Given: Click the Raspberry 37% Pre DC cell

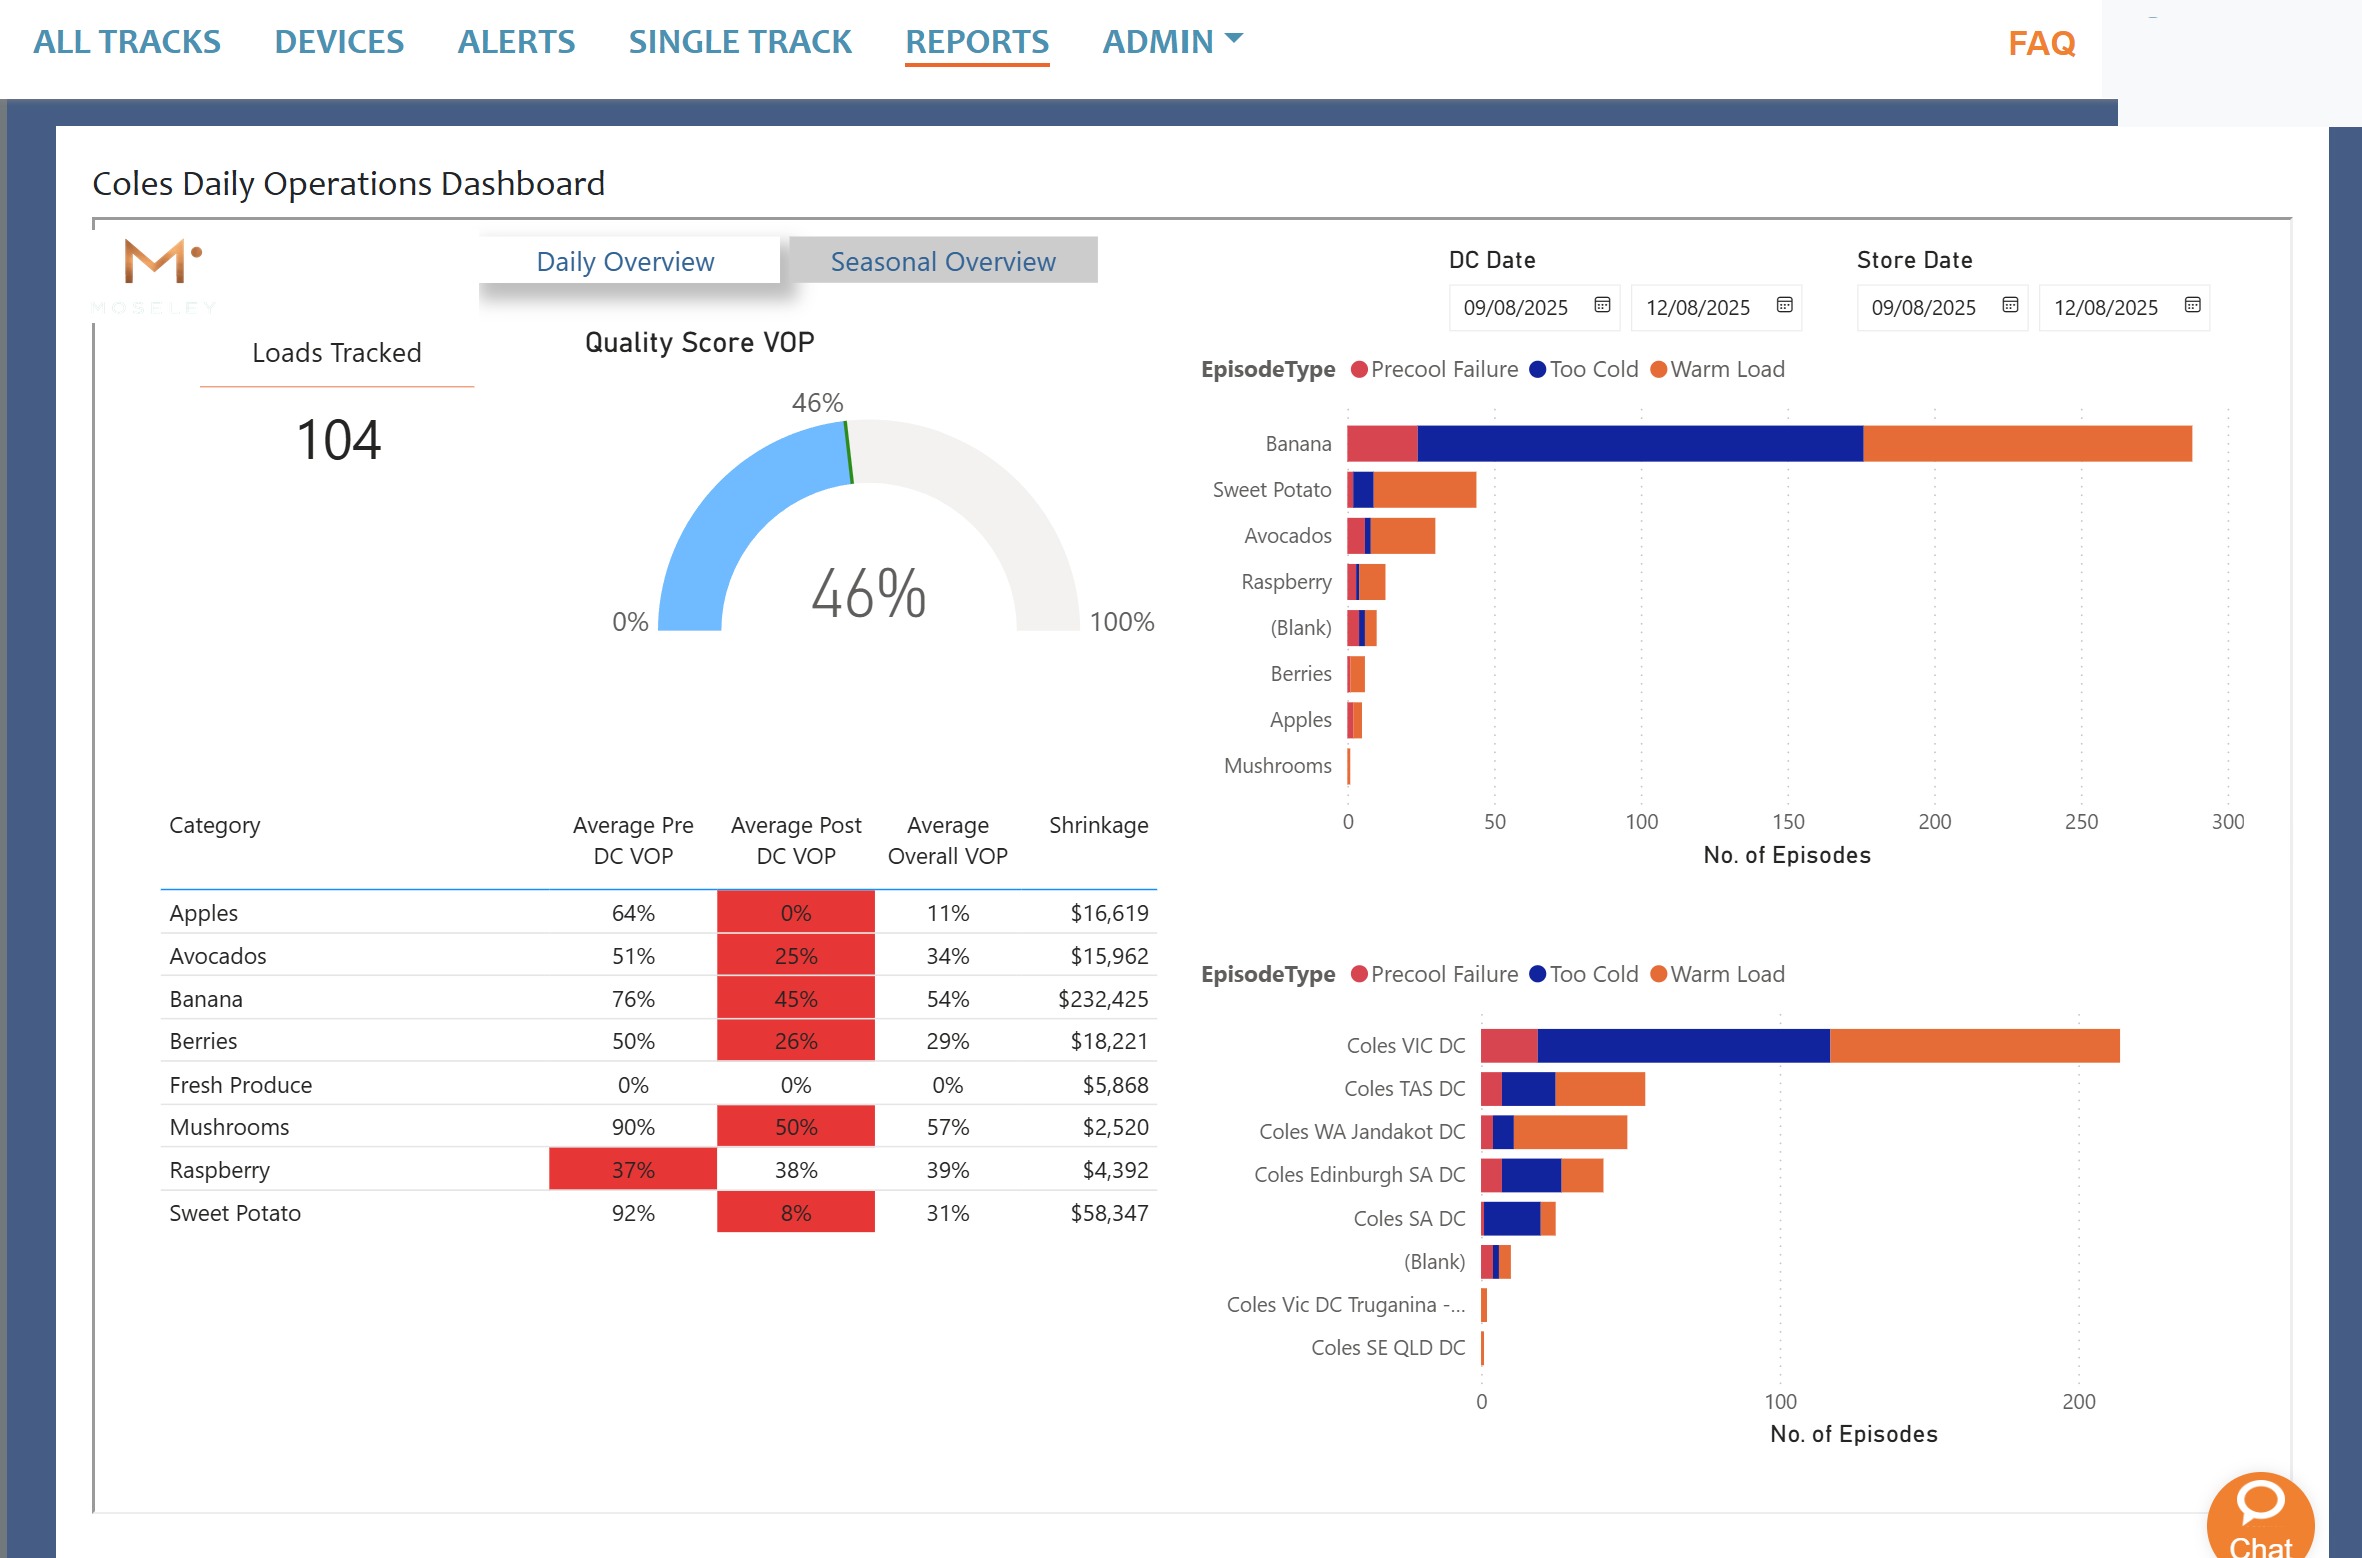Looking at the screenshot, I should 633,1169.
